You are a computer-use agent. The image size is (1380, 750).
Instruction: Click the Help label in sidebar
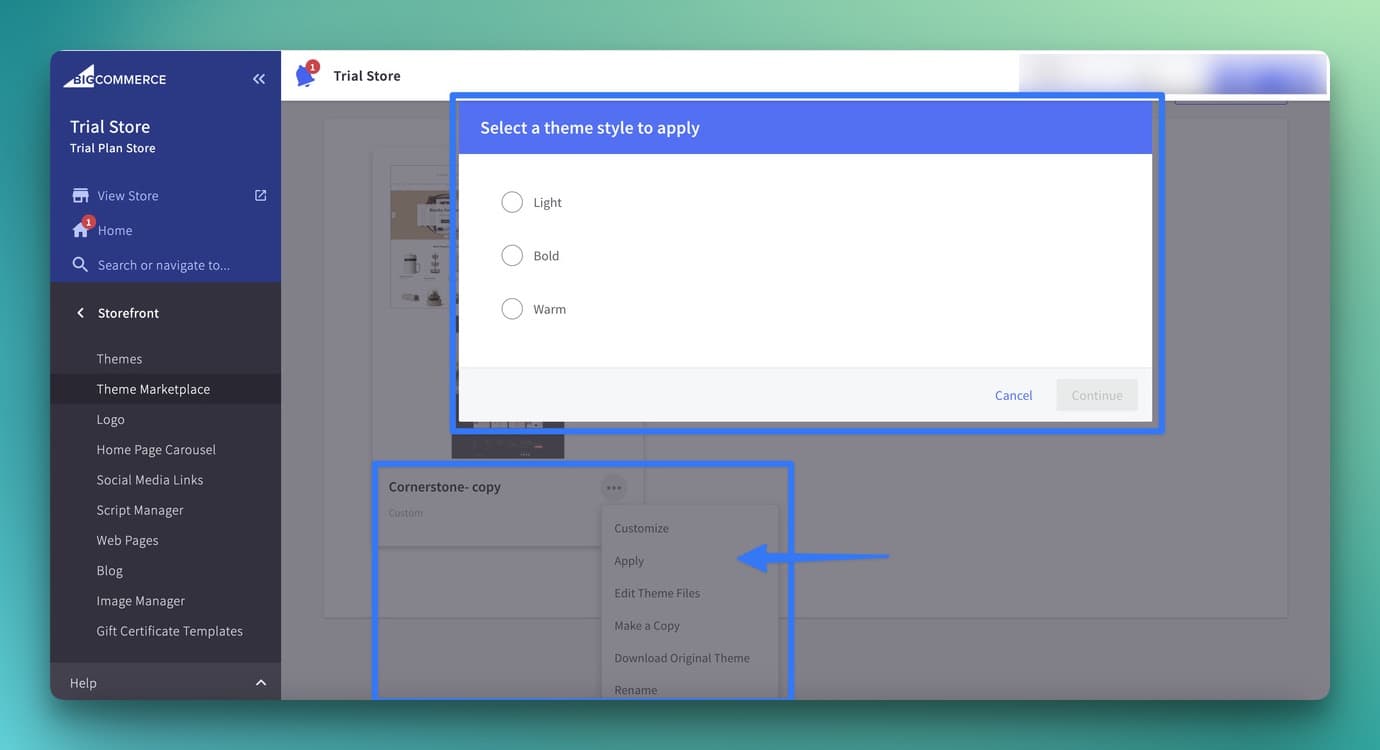(83, 683)
